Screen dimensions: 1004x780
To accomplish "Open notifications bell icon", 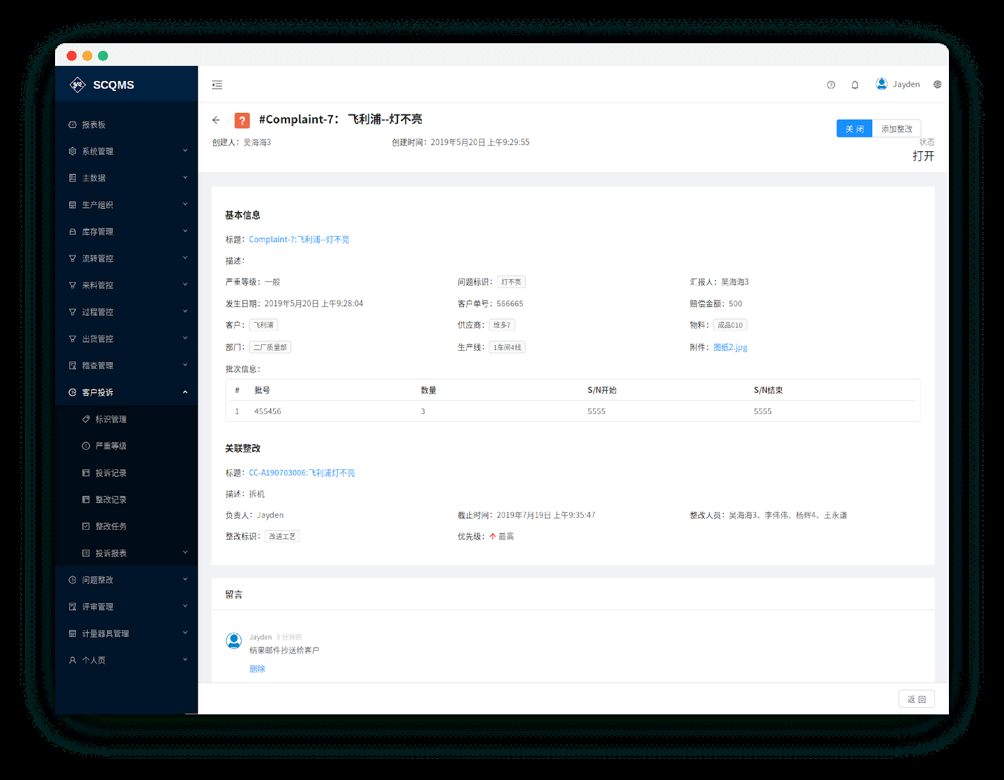I will pyautogui.click(x=854, y=85).
